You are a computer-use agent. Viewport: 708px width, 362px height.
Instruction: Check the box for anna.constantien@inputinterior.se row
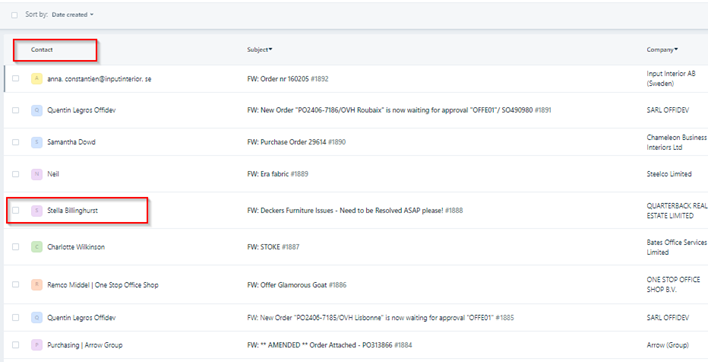[x=16, y=78]
